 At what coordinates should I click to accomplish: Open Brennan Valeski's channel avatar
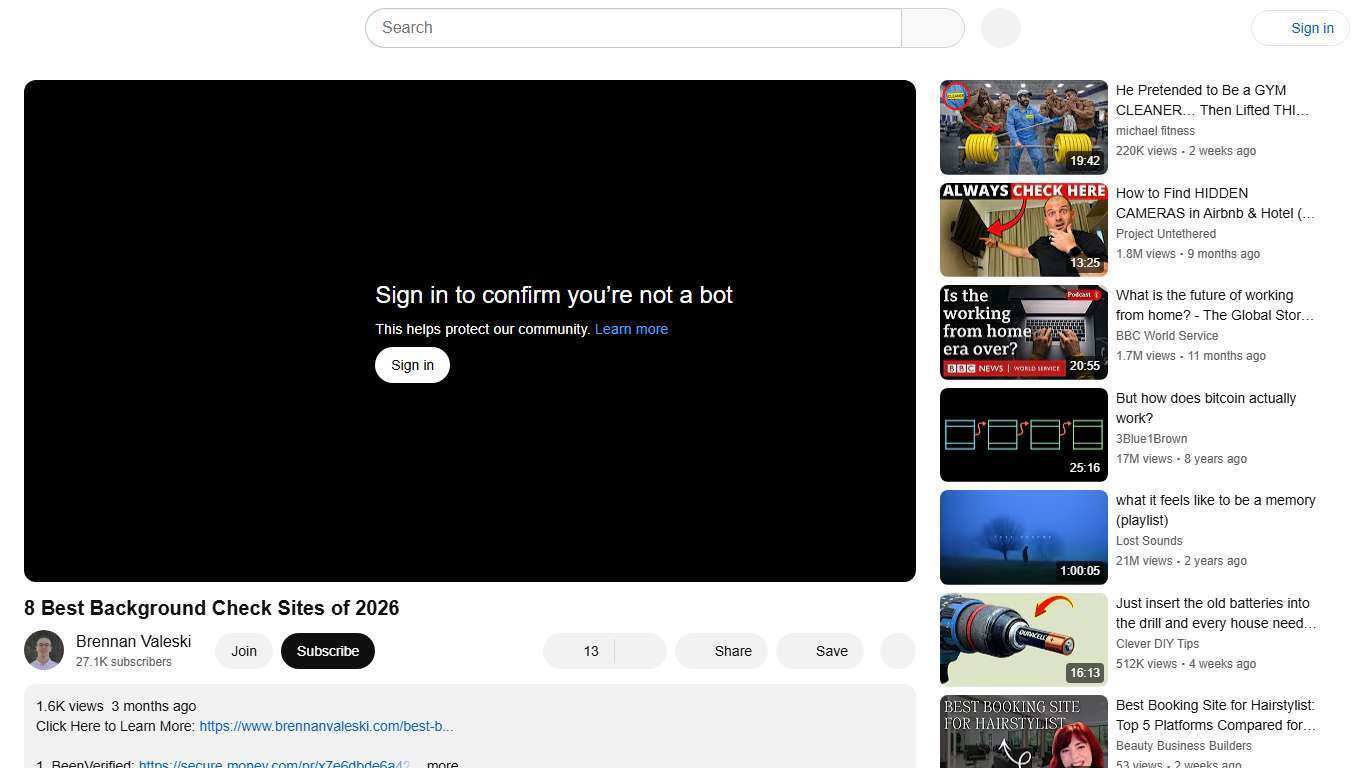point(44,650)
